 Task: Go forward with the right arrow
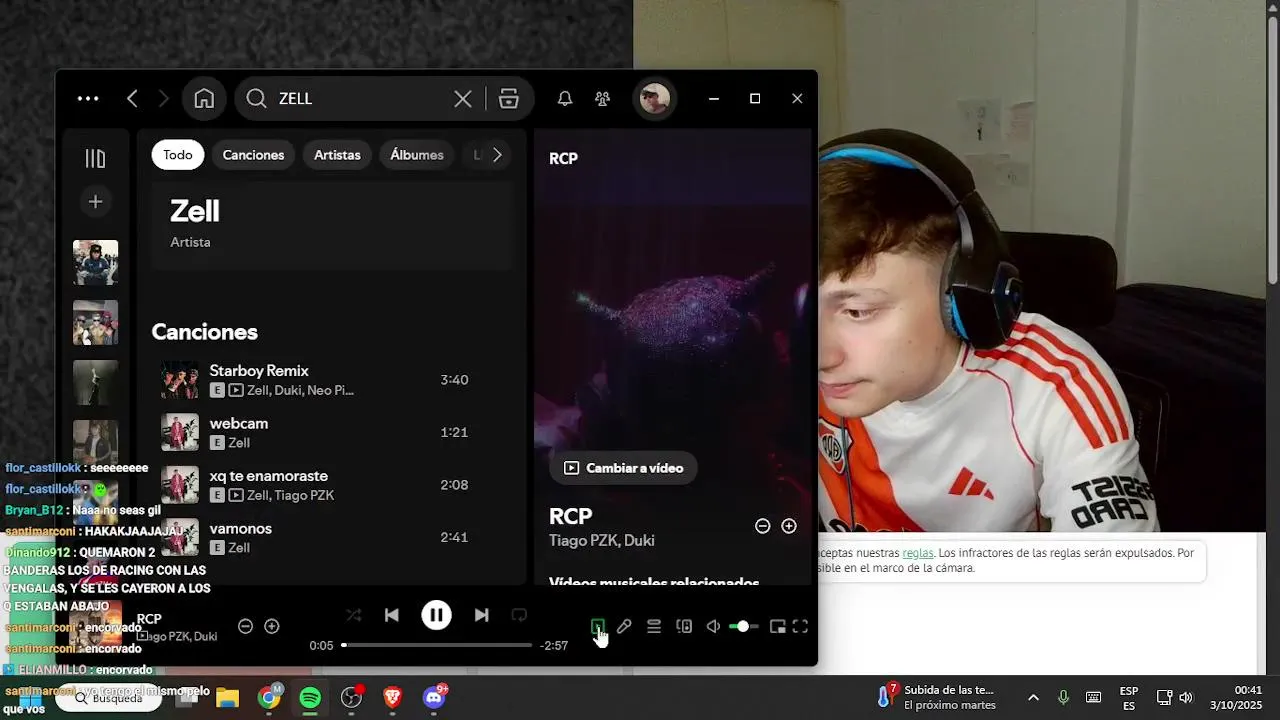click(x=164, y=98)
